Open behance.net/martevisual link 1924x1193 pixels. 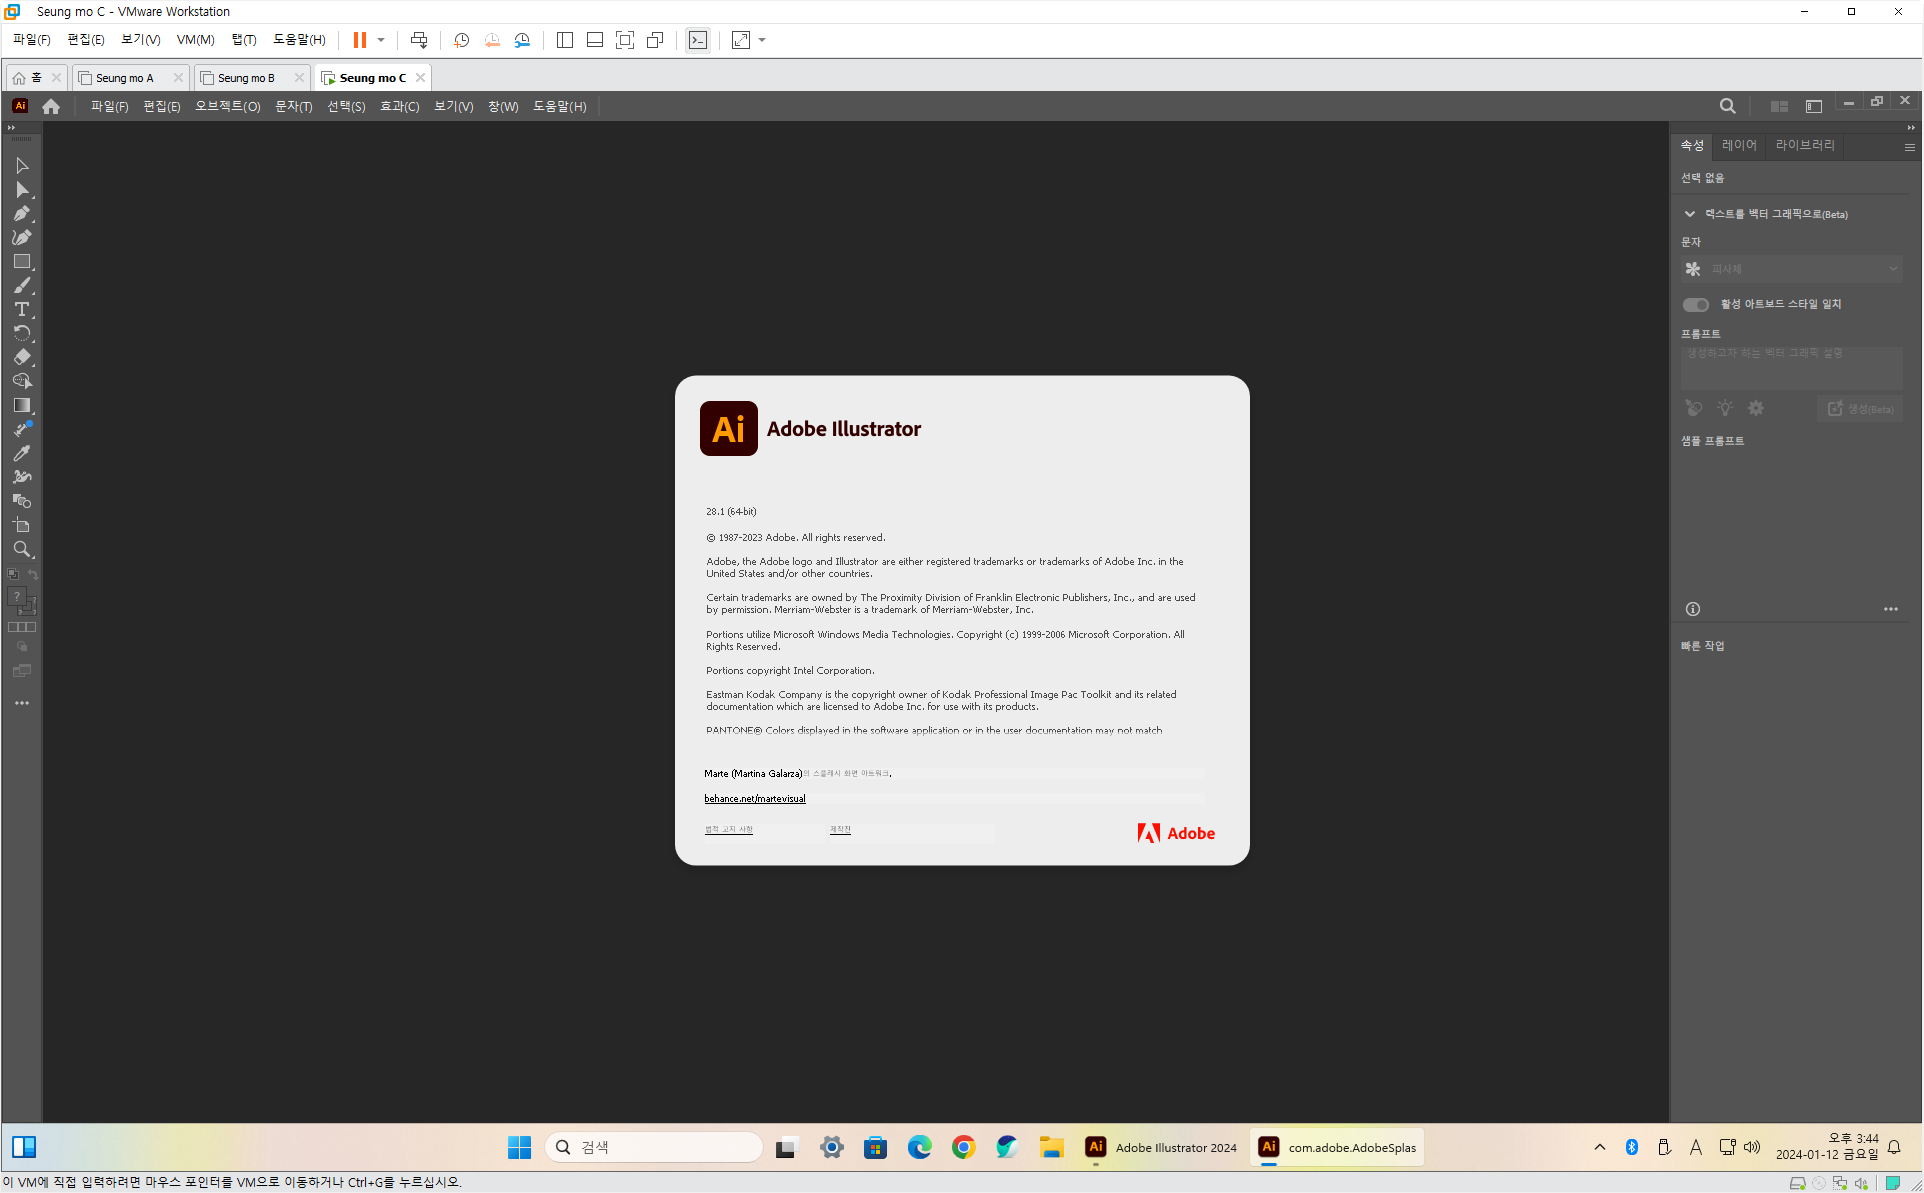pos(754,799)
